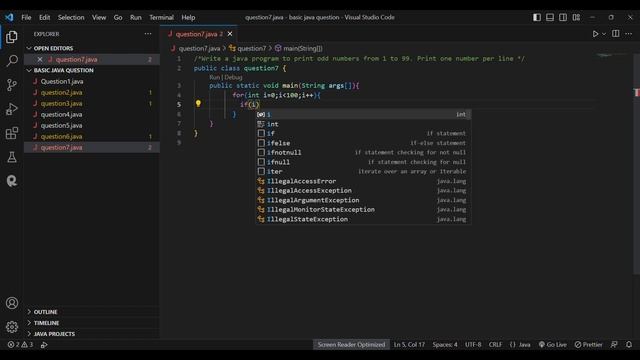Toggle Primary Side Bar layout icon
The image size is (640, 360).
tap(537, 17)
